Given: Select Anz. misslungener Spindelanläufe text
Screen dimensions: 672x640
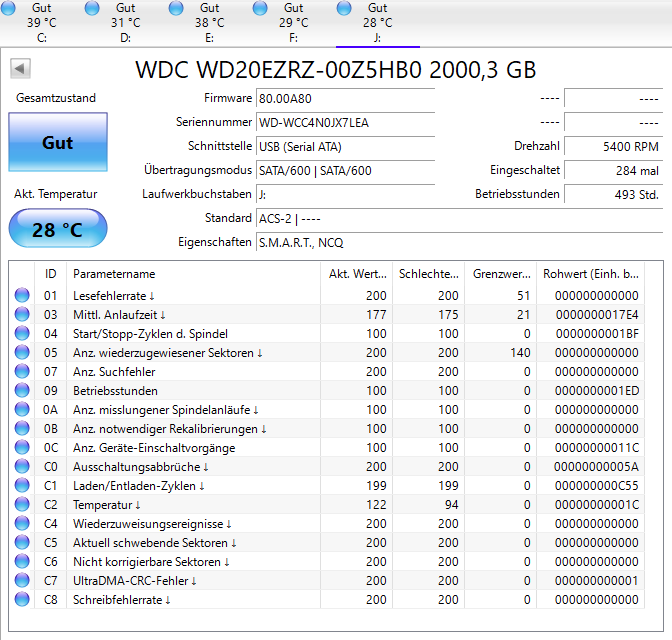Looking at the screenshot, I should coord(166,410).
